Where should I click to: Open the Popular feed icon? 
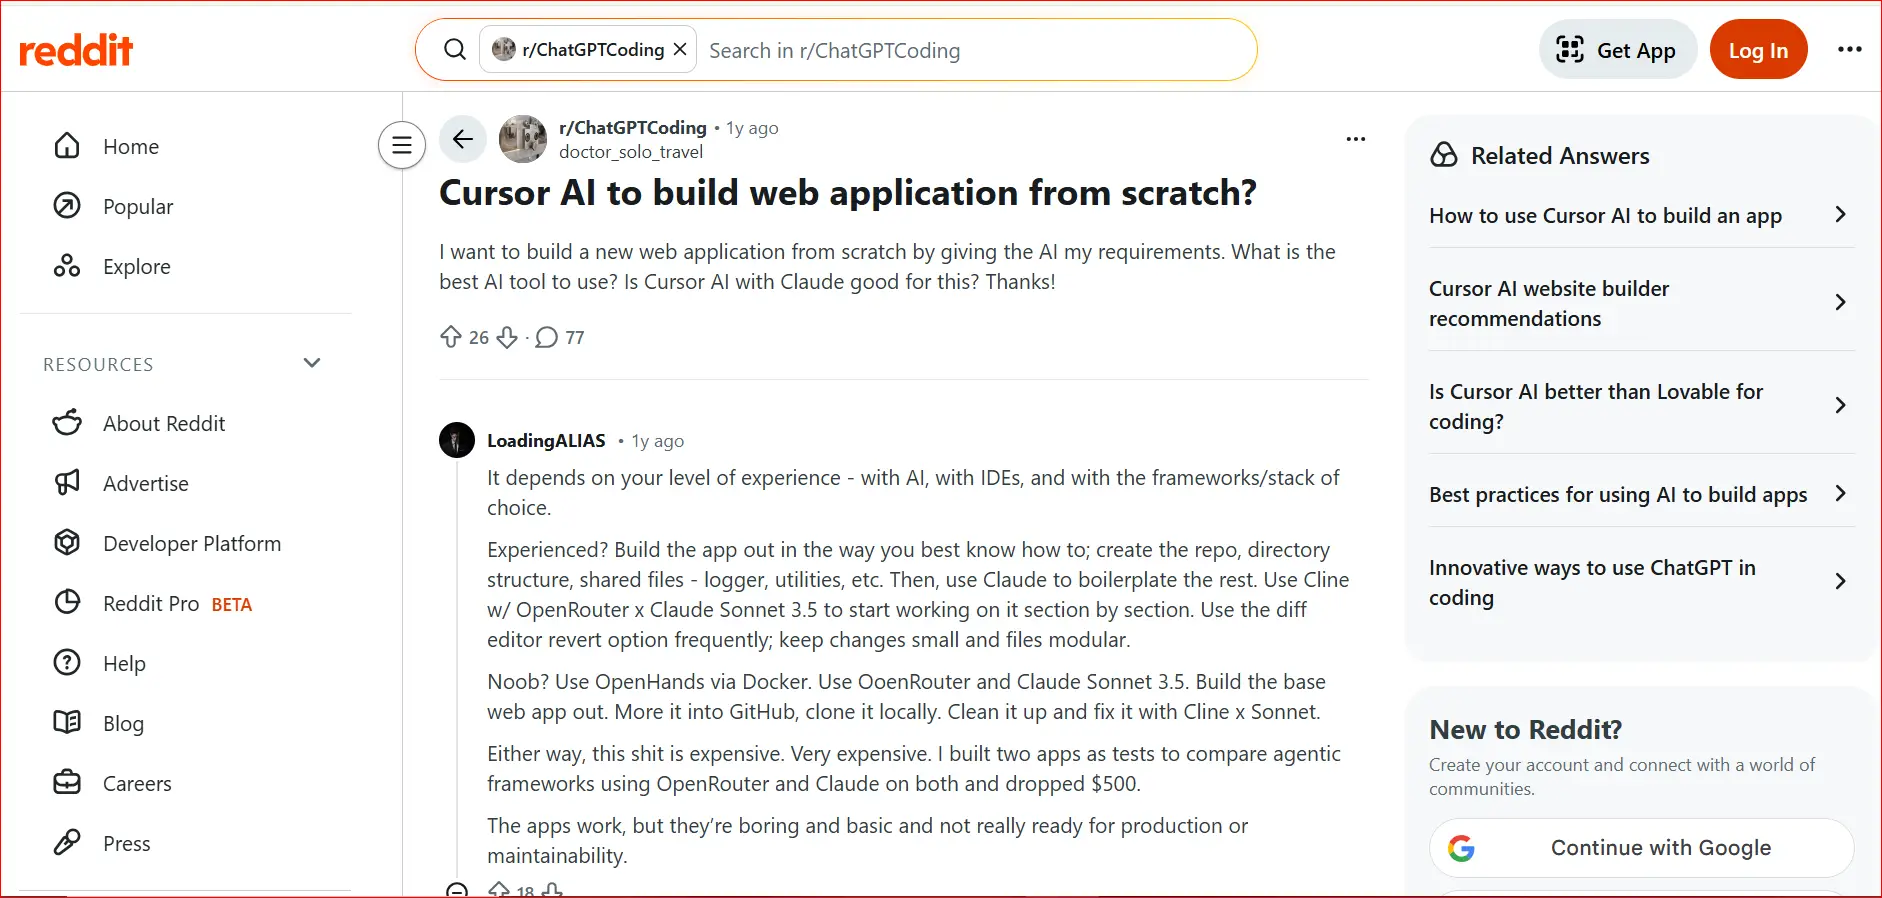66,206
